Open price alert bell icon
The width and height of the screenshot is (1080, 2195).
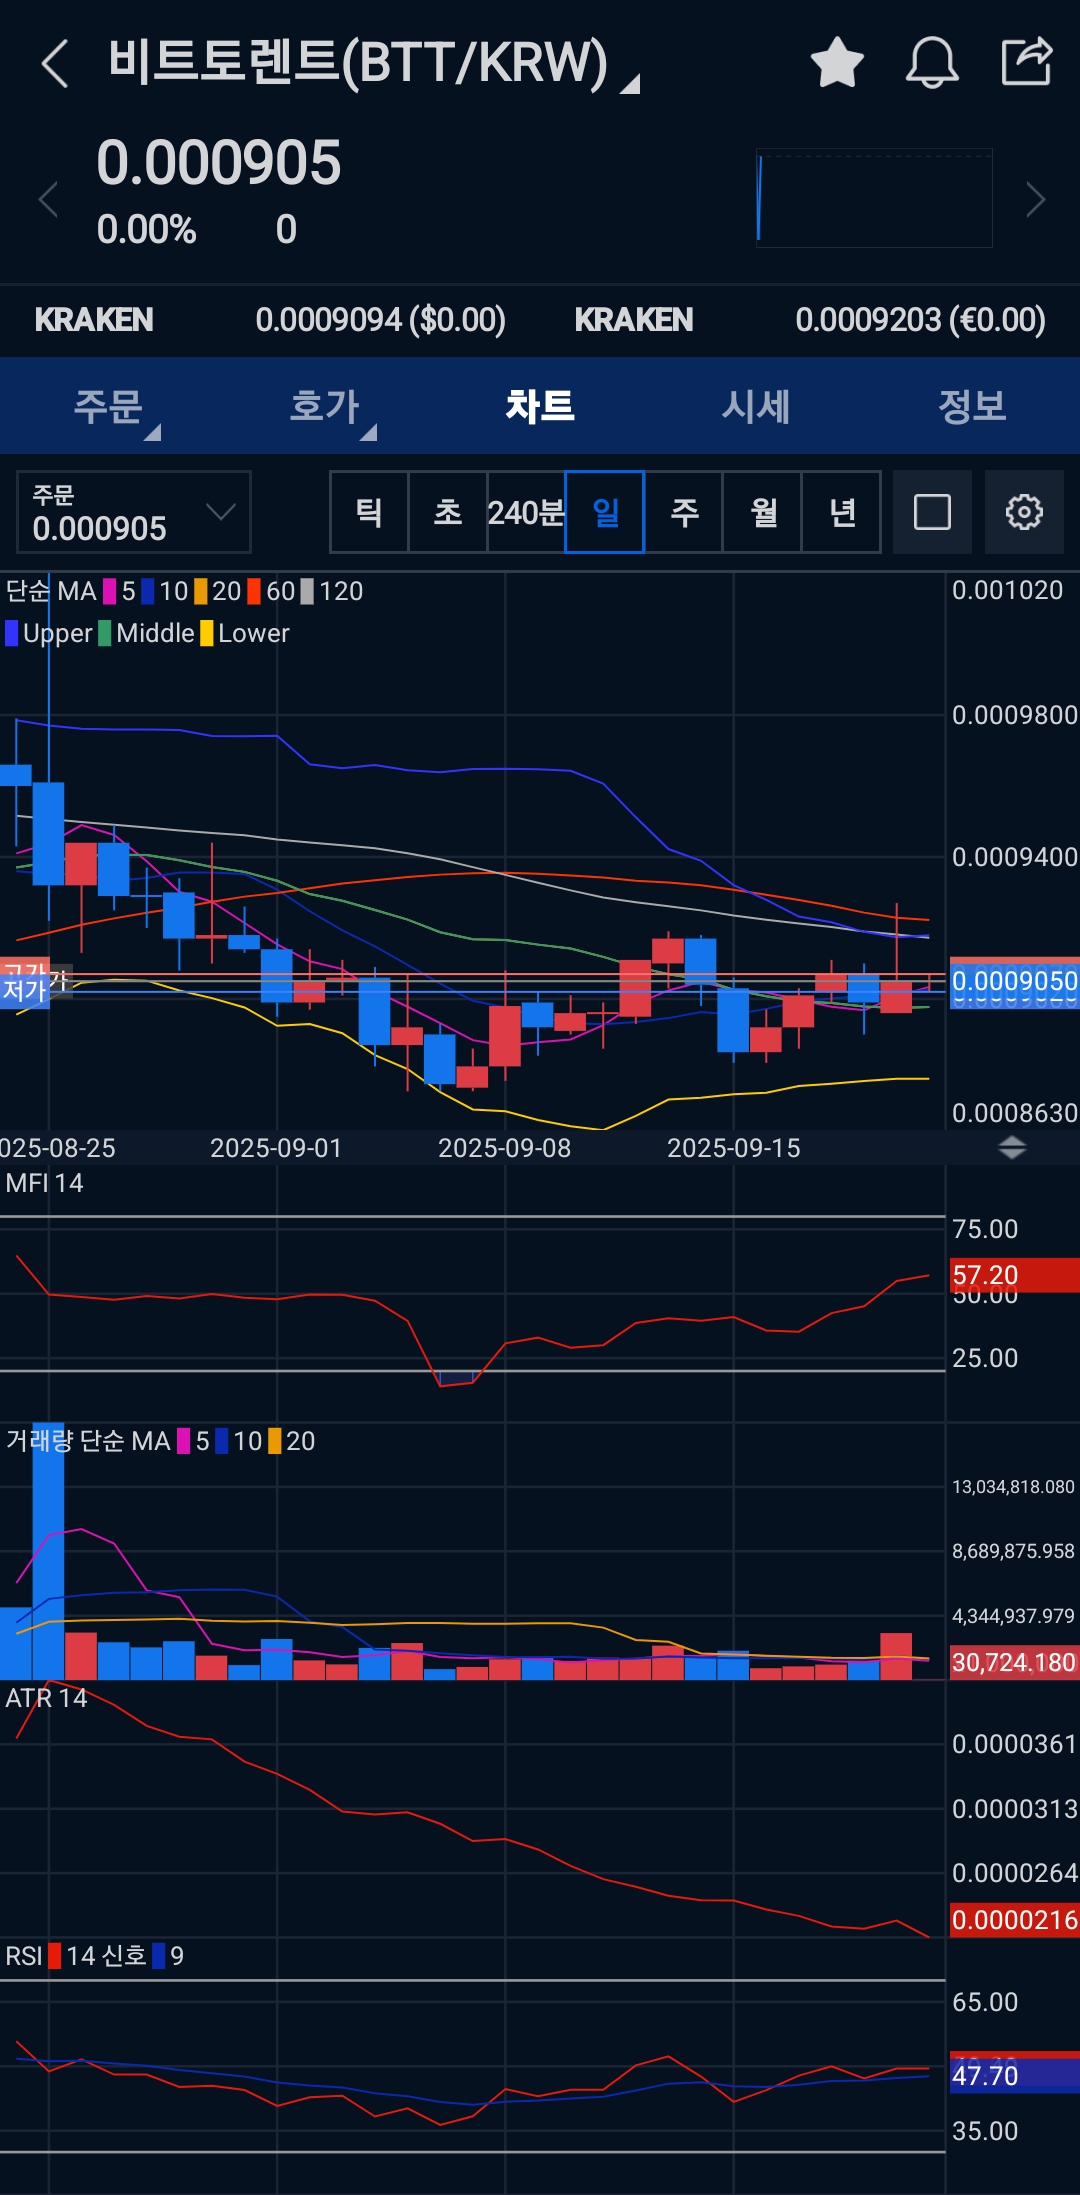click(x=932, y=63)
